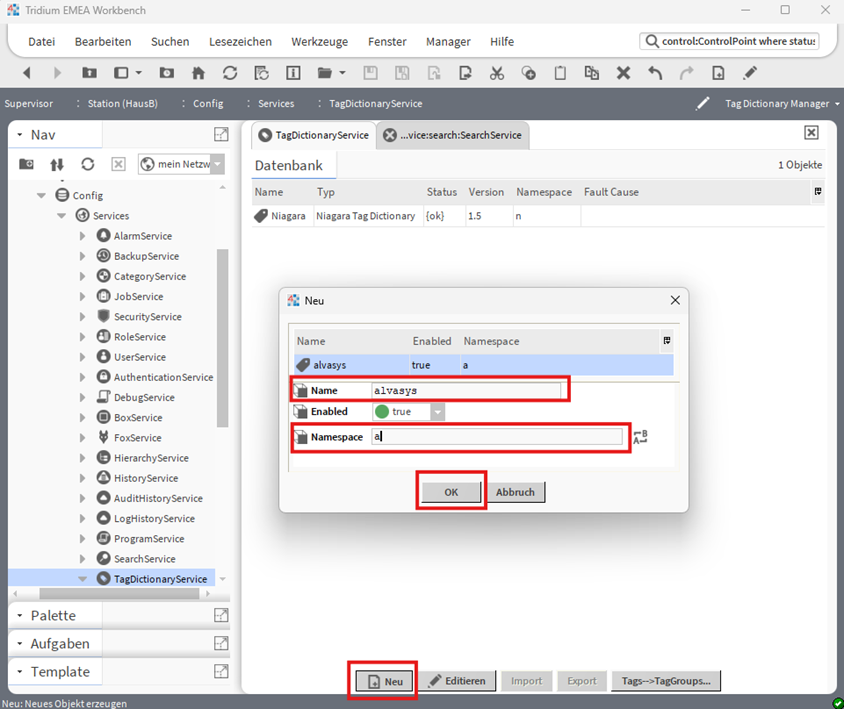Click the Duplicate toolbar icon
The image size is (844, 709).
(x=592, y=73)
